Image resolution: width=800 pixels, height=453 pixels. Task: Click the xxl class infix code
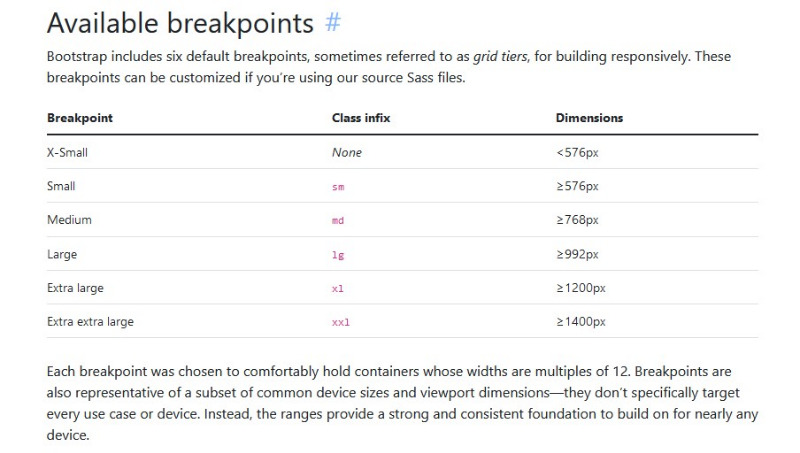coord(341,322)
